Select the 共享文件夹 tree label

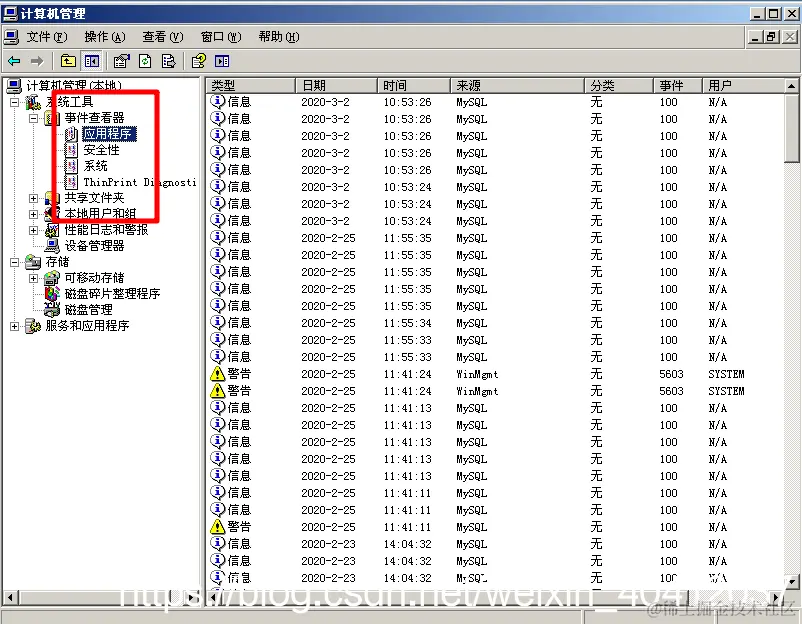[95, 198]
